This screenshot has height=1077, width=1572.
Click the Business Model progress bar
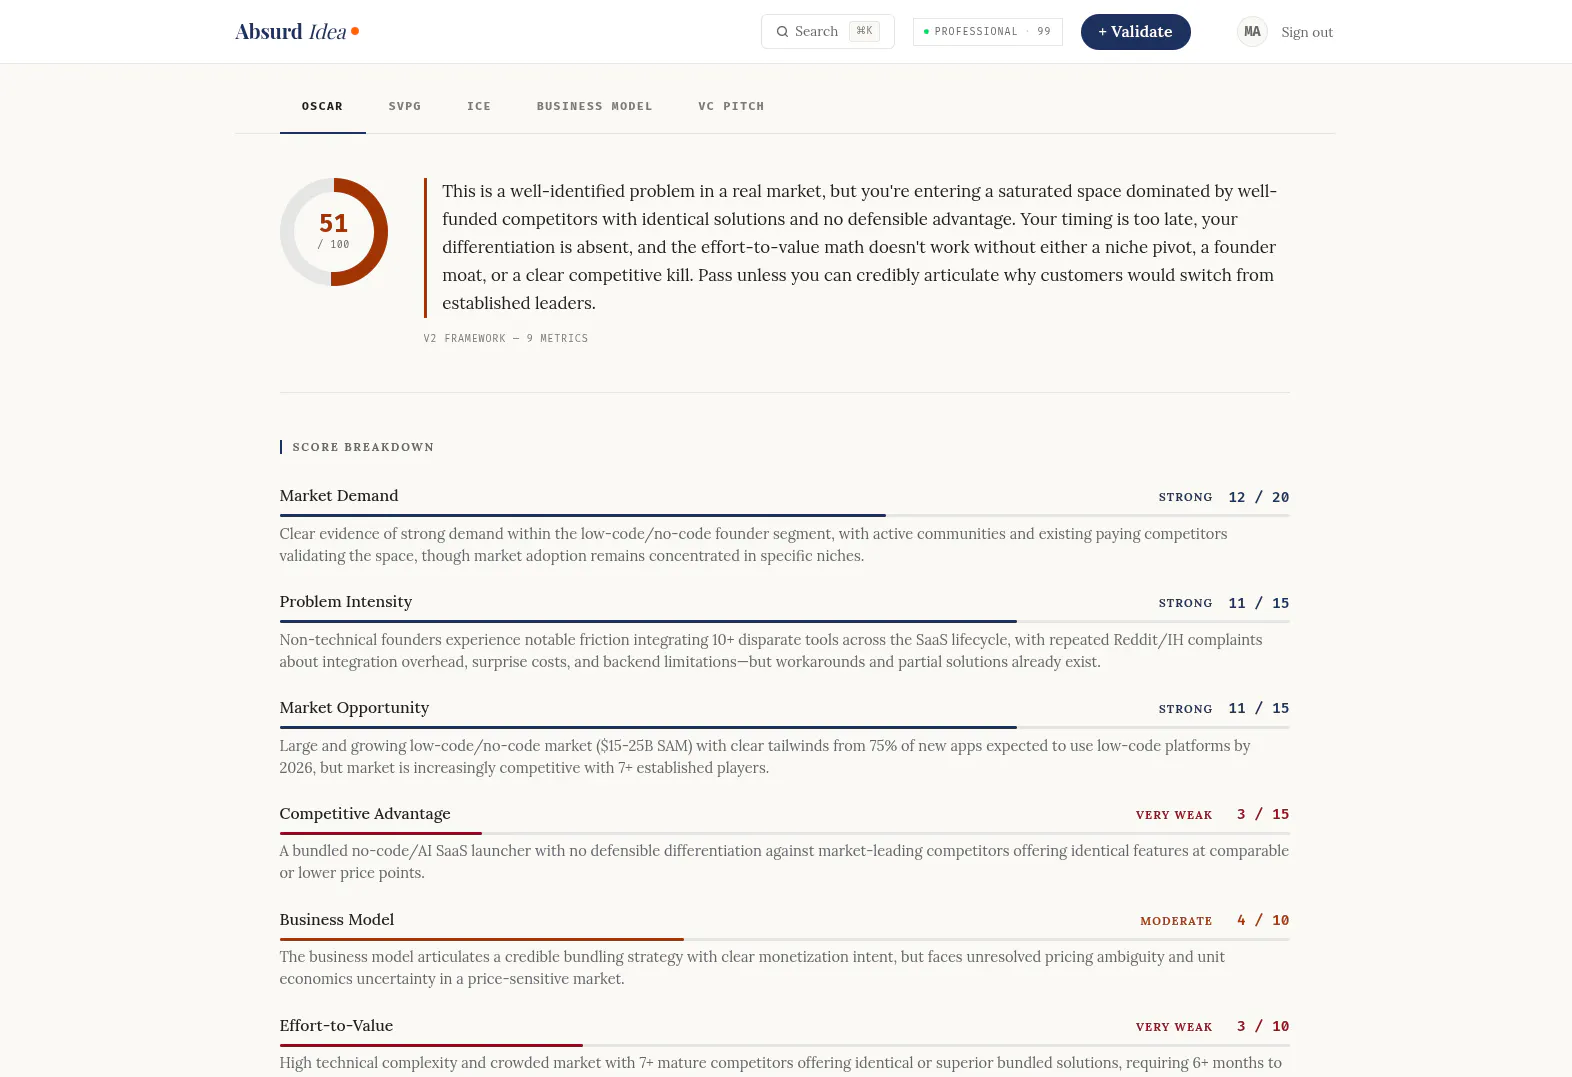[x=785, y=939]
